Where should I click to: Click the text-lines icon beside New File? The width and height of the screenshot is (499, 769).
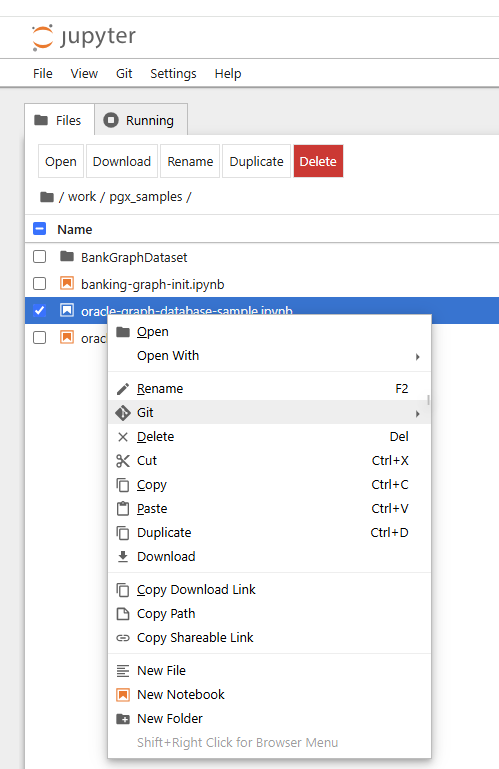[123, 670]
